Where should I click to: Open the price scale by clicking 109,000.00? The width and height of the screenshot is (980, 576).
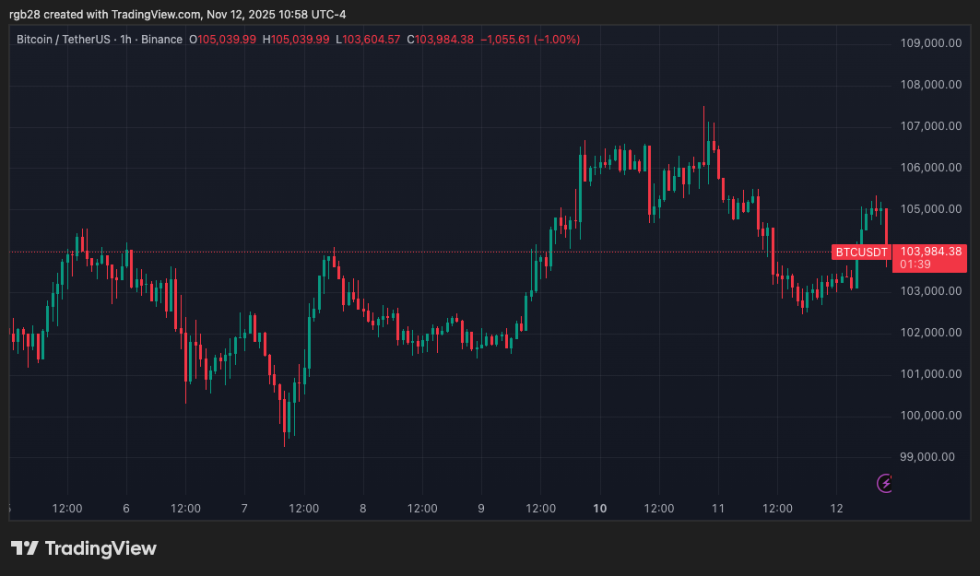pos(930,43)
